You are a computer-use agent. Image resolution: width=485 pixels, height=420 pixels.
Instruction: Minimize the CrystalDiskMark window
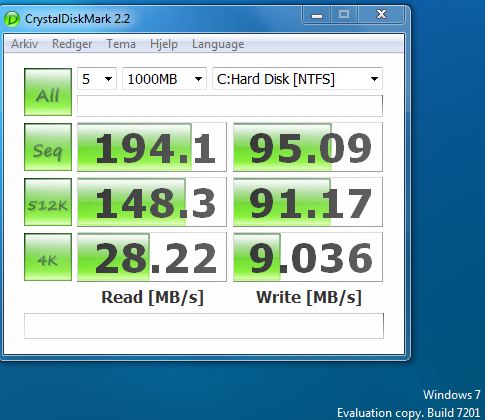click(317, 15)
